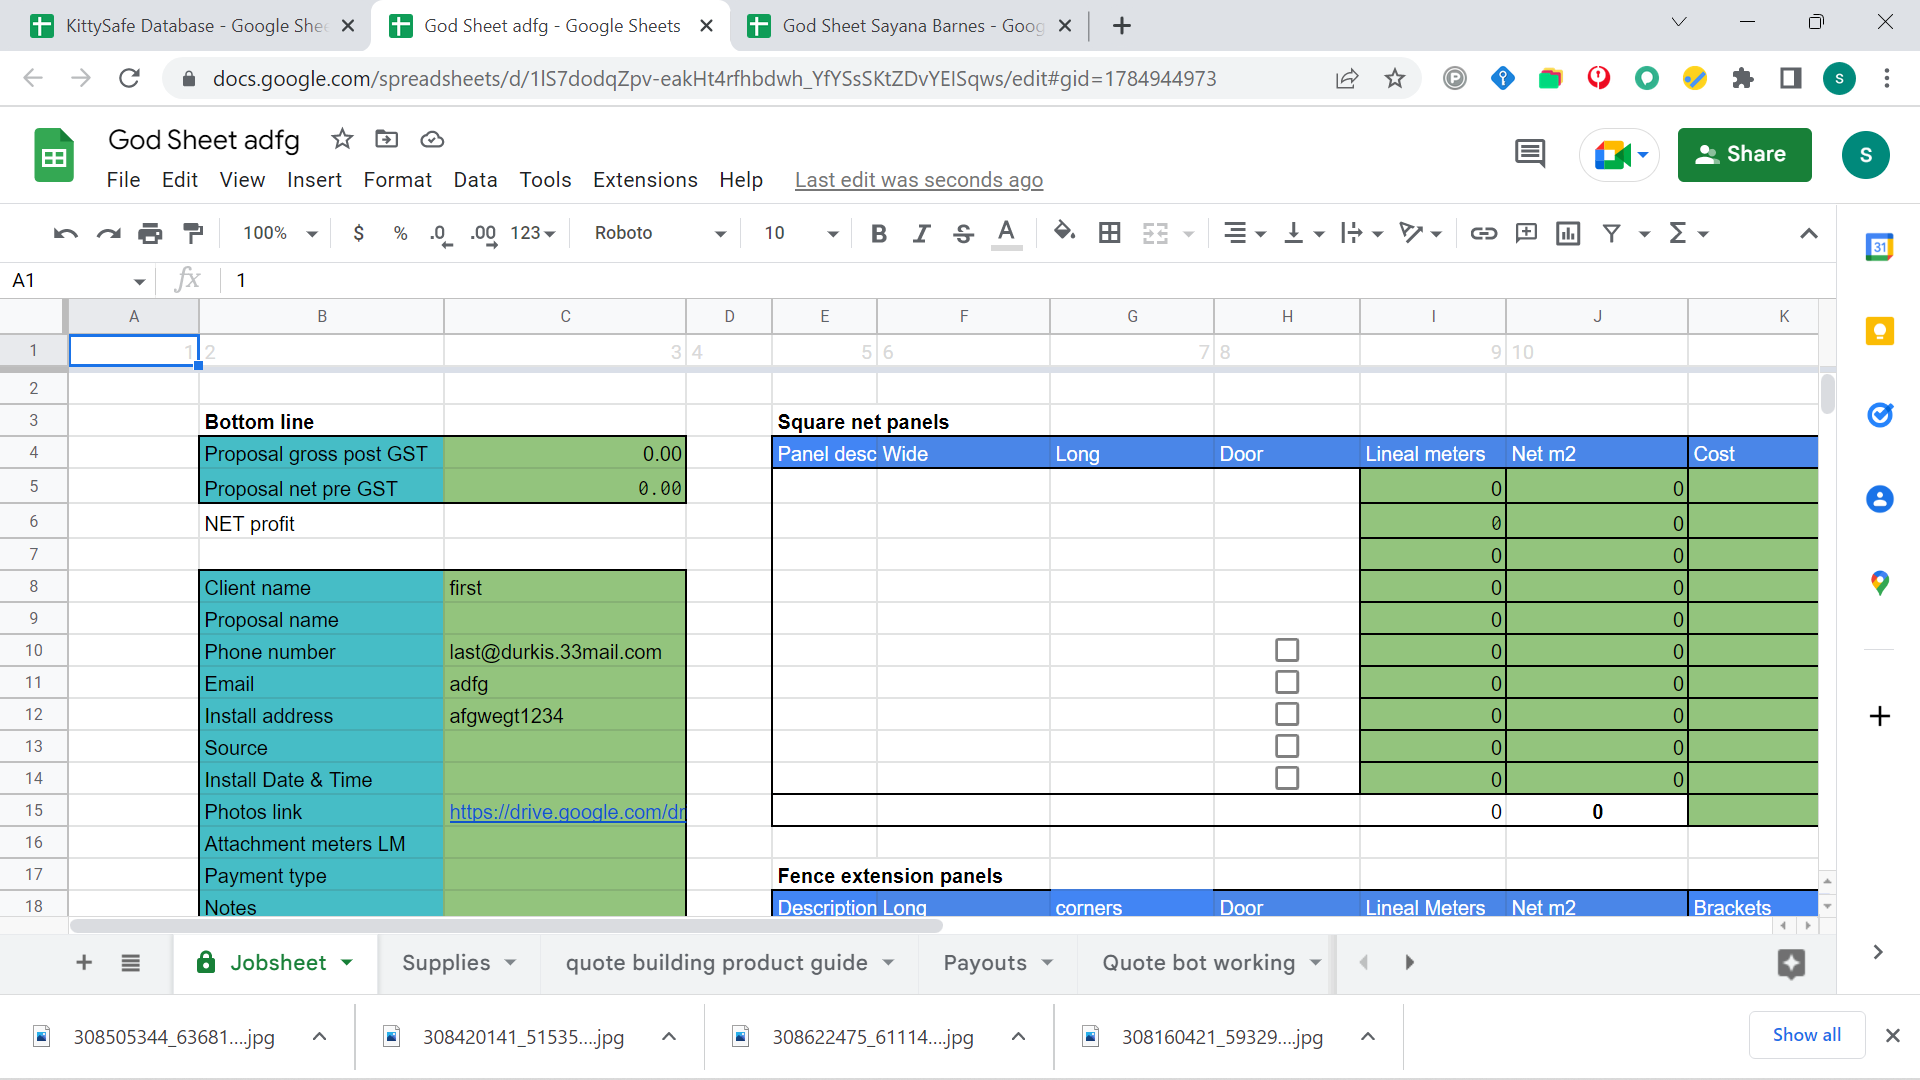The width and height of the screenshot is (1920, 1080).
Task: Open Contacts side panel
Action: 1880,498
